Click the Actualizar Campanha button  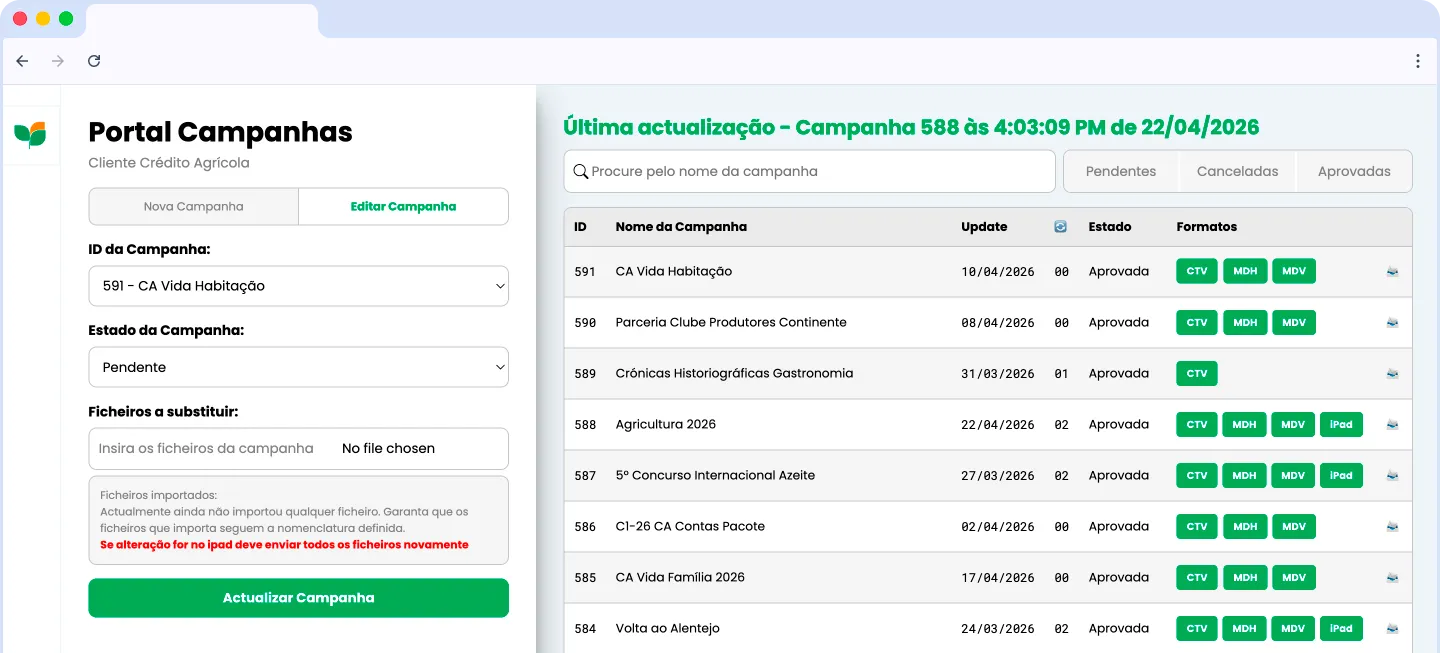(298, 598)
